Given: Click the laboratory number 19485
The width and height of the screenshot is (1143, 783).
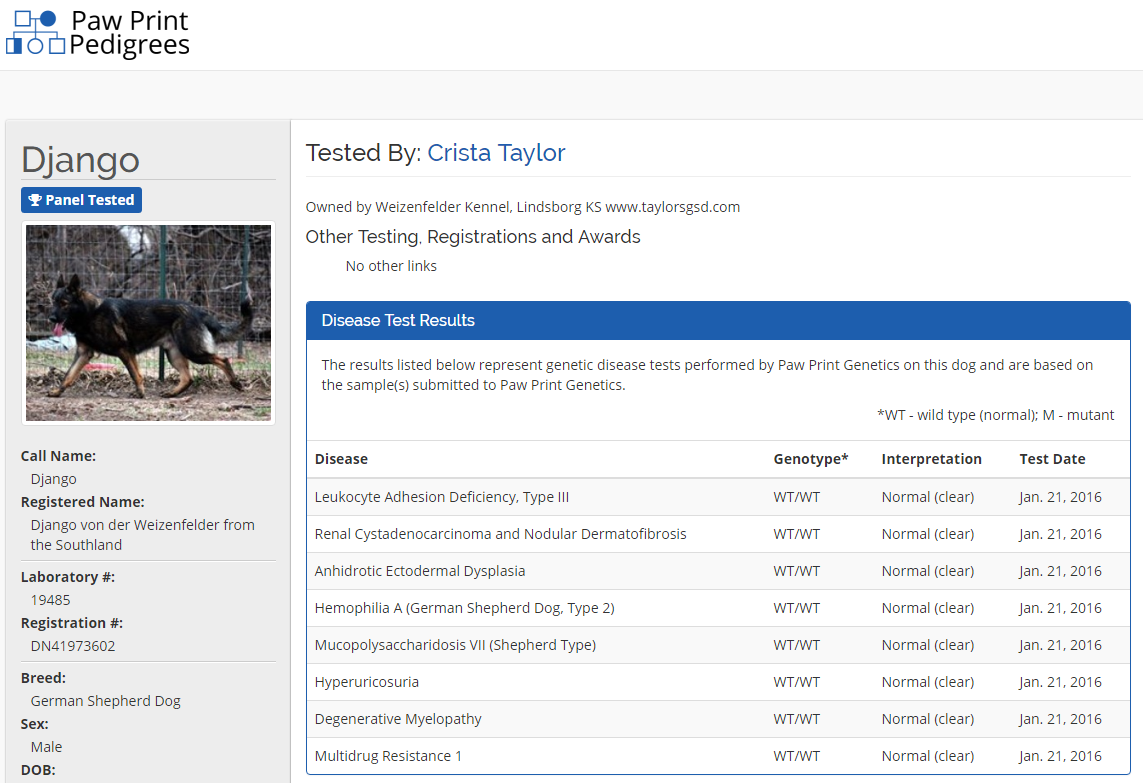Looking at the screenshot, I should pyautogui.click(x=50, y=600).
